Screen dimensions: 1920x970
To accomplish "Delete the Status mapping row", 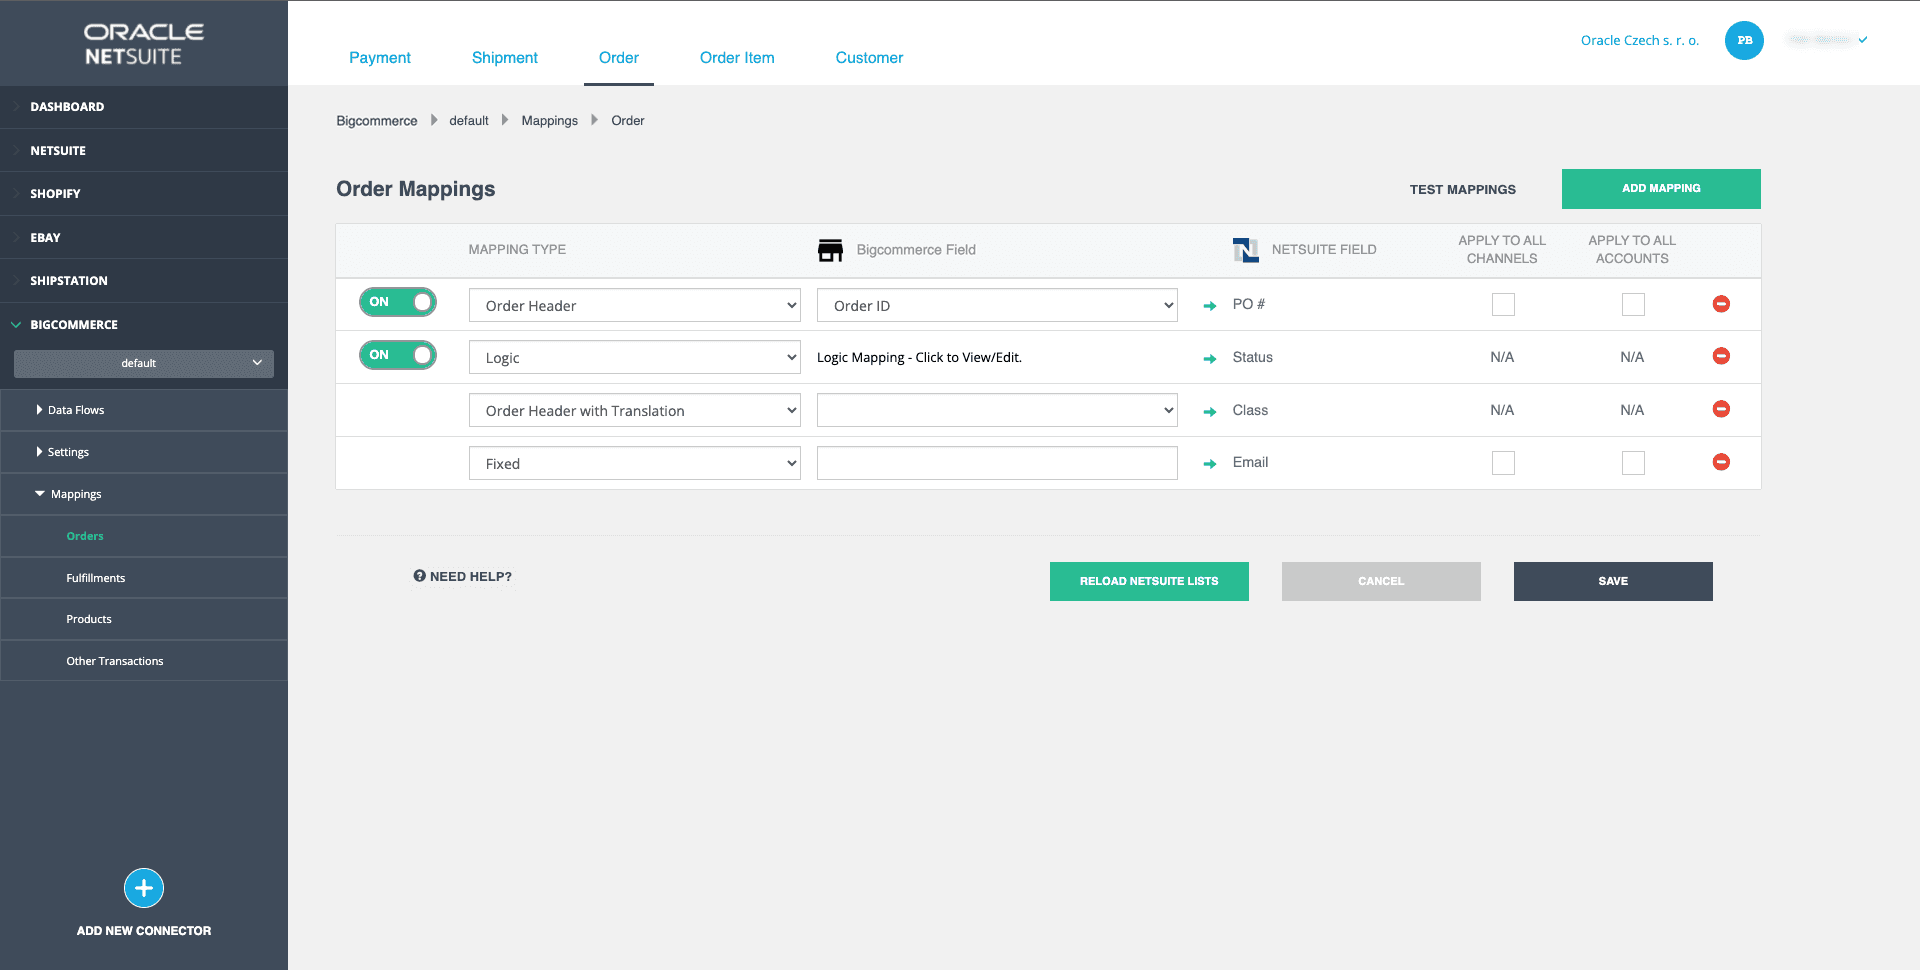I will point(1721,356).
